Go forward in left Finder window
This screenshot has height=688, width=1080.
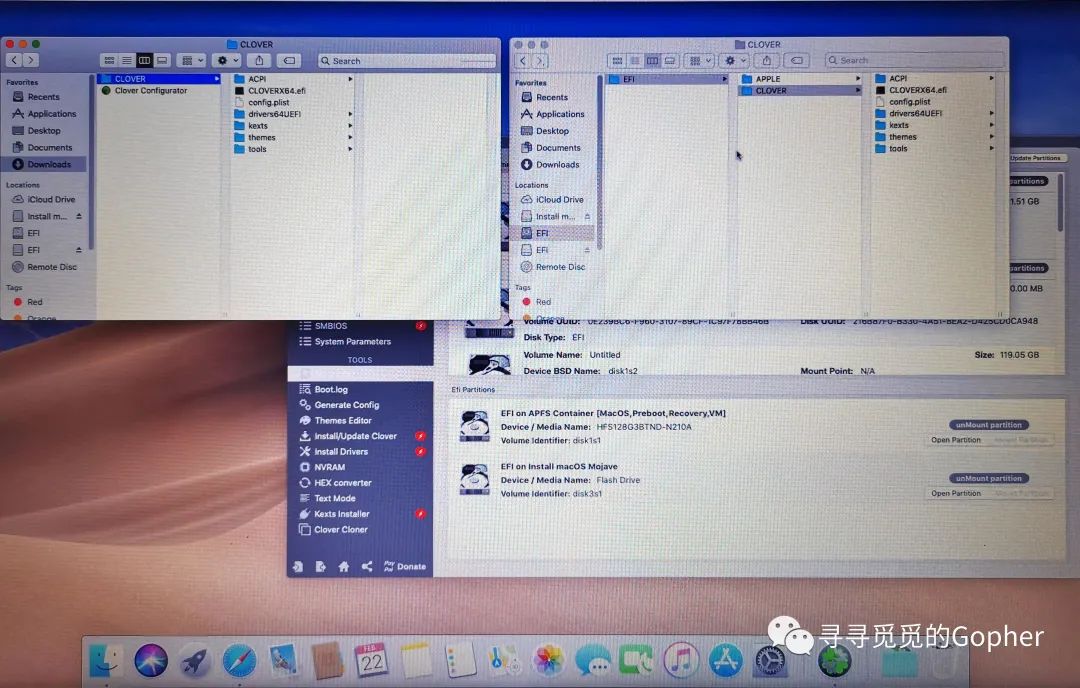[30, 61]
